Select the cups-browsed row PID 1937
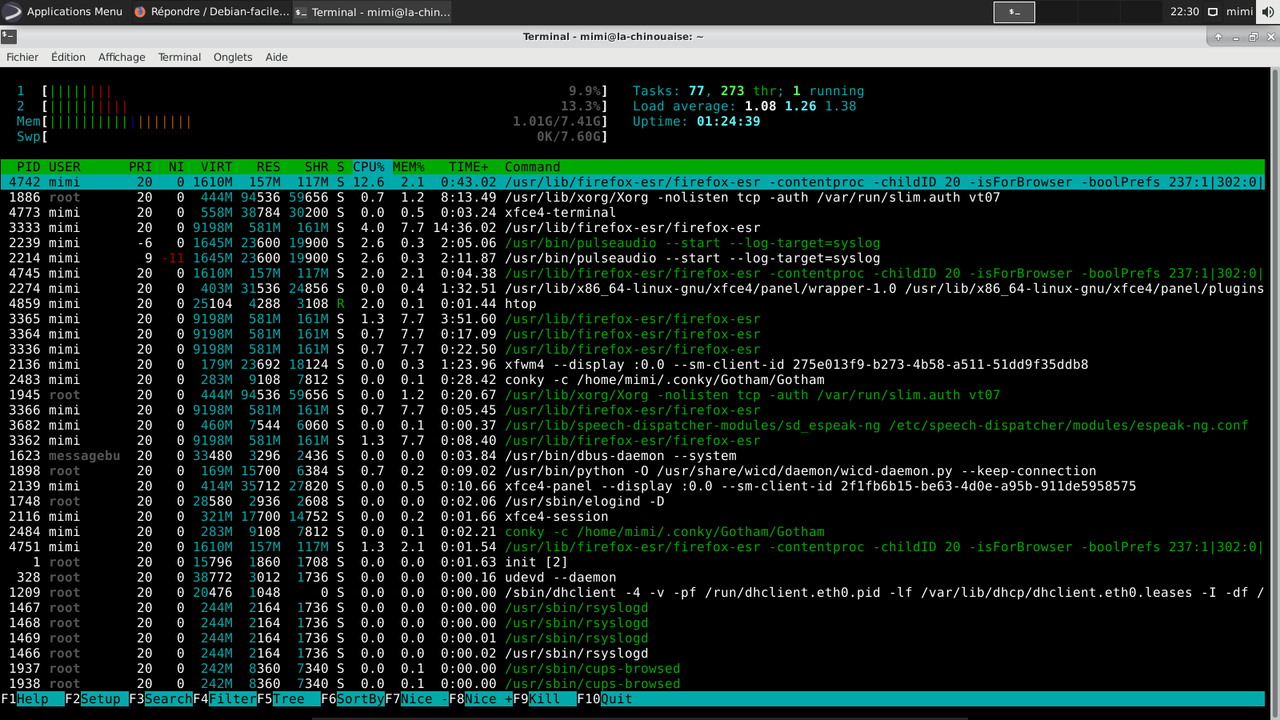 632,669
